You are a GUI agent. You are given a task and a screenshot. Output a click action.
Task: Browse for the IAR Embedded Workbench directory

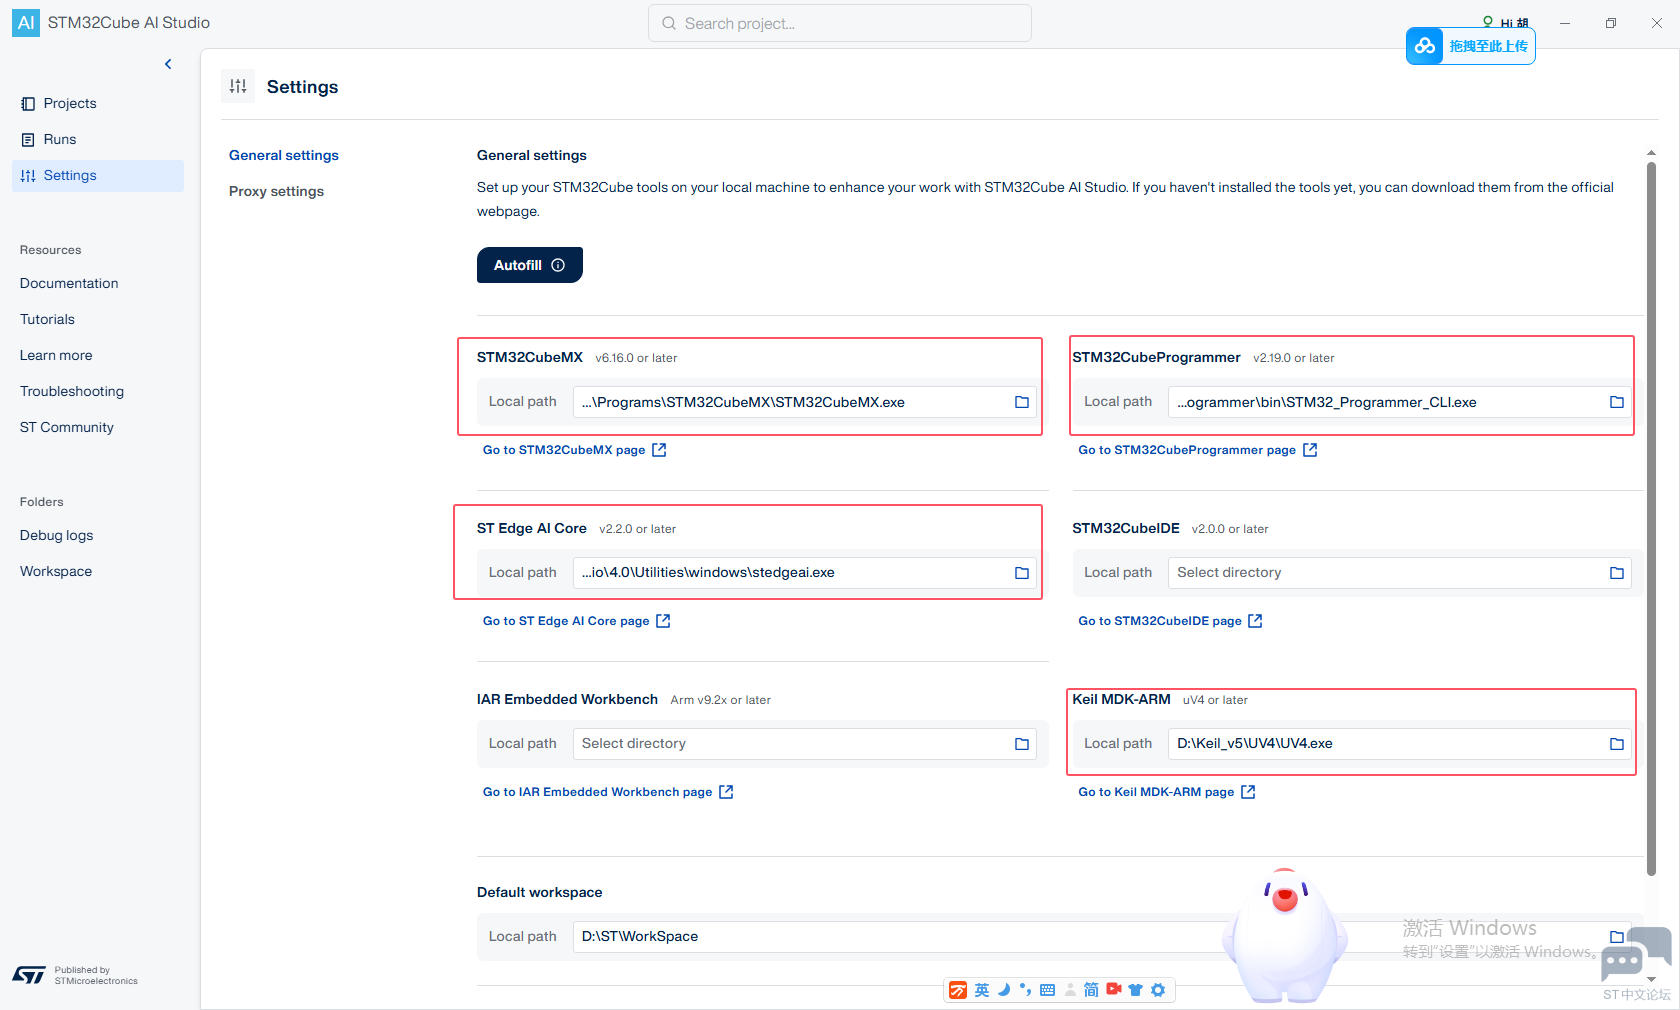tap(1022, 744)
